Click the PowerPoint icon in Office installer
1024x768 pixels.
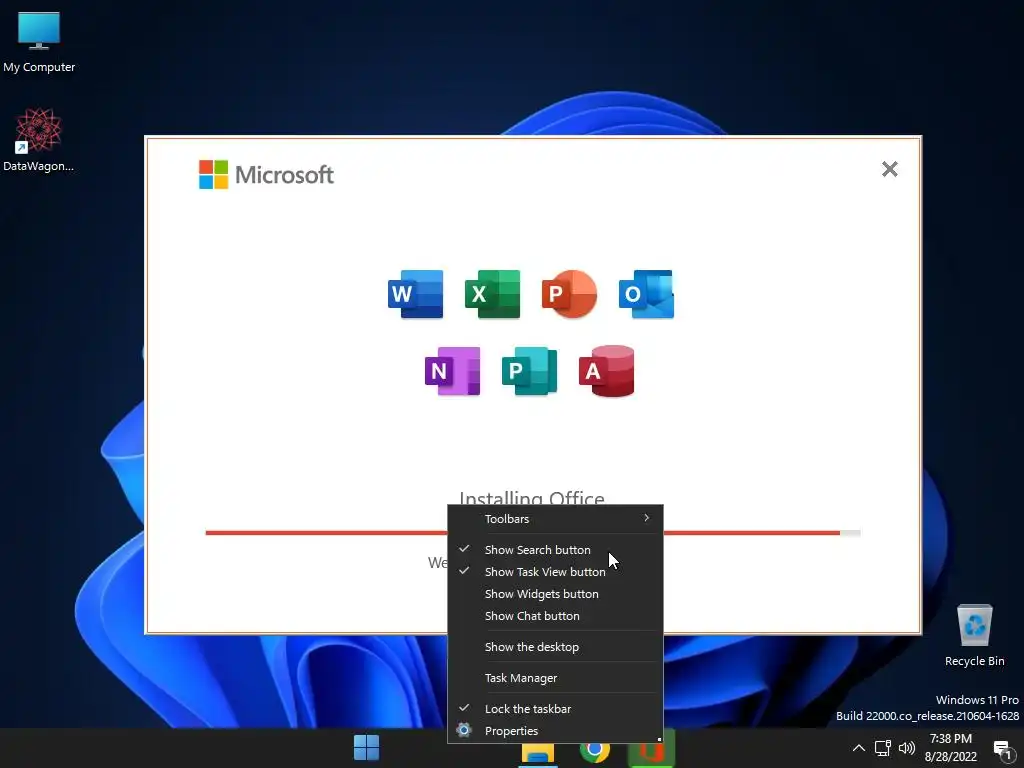[x=569, y=294]
